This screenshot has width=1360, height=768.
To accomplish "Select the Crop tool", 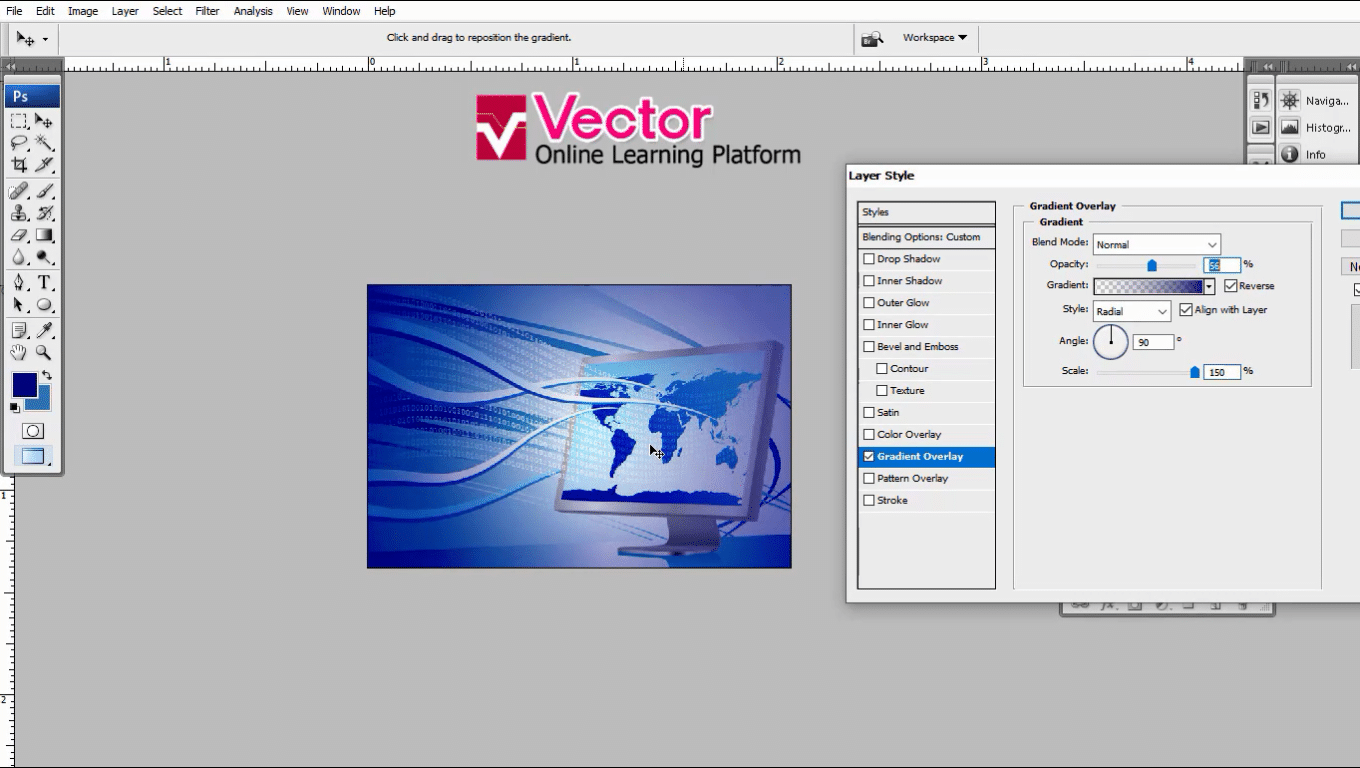I will pos(19,165).
